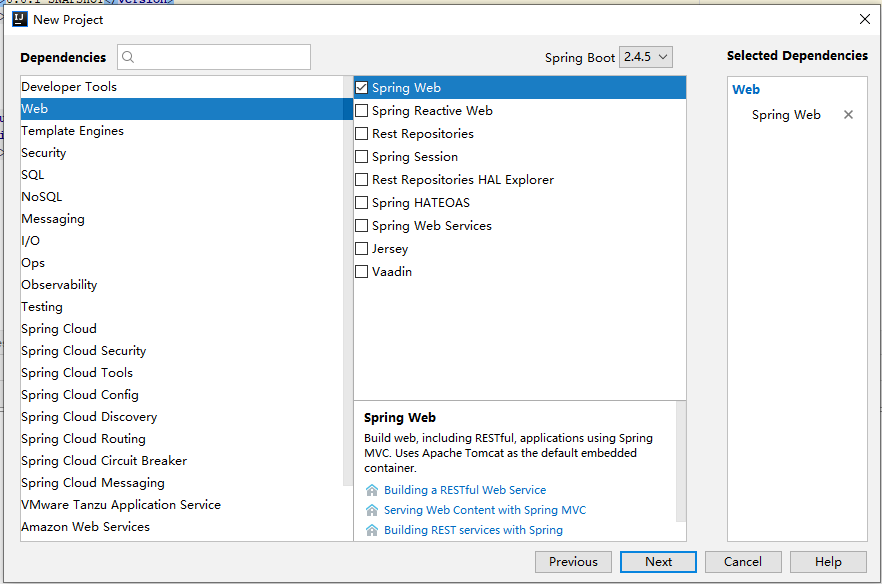This screenshot has width=882, height=584.
Task: Select Spring Cloud category
Action: pos(182,329)
